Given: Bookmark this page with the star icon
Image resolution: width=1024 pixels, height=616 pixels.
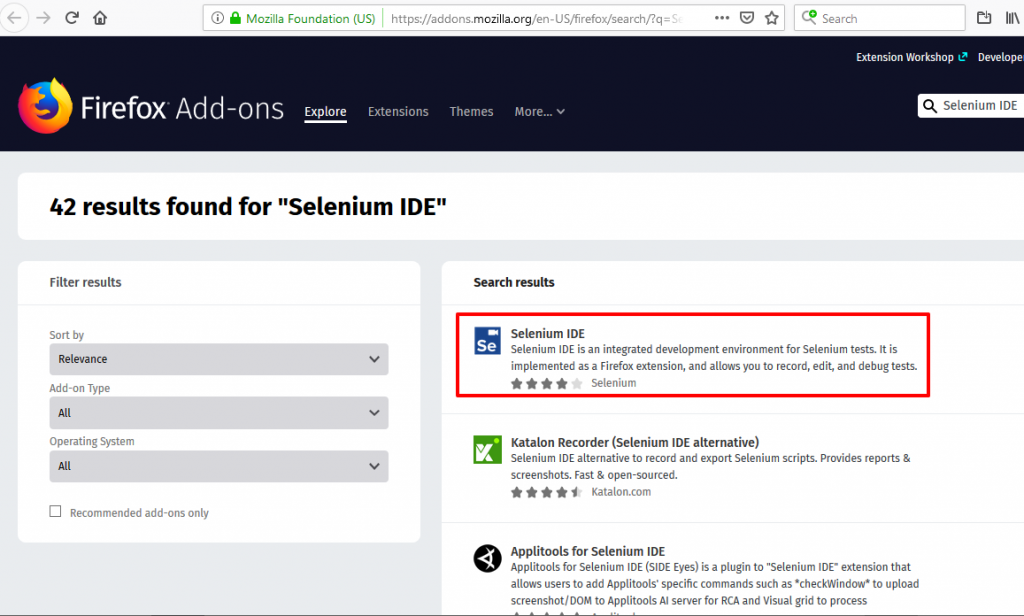Looking at the screenshot, I should point(771,18).
